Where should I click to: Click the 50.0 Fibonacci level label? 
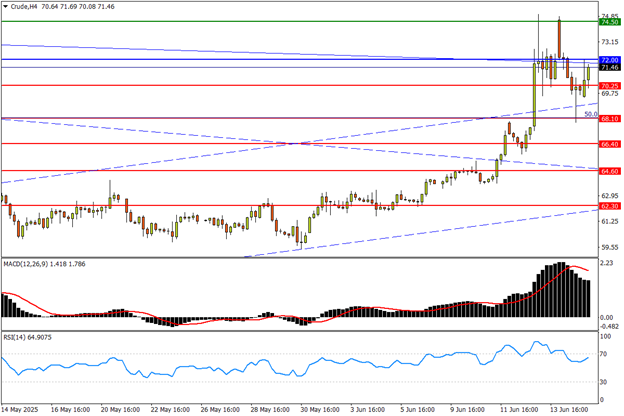pos(591,114)
